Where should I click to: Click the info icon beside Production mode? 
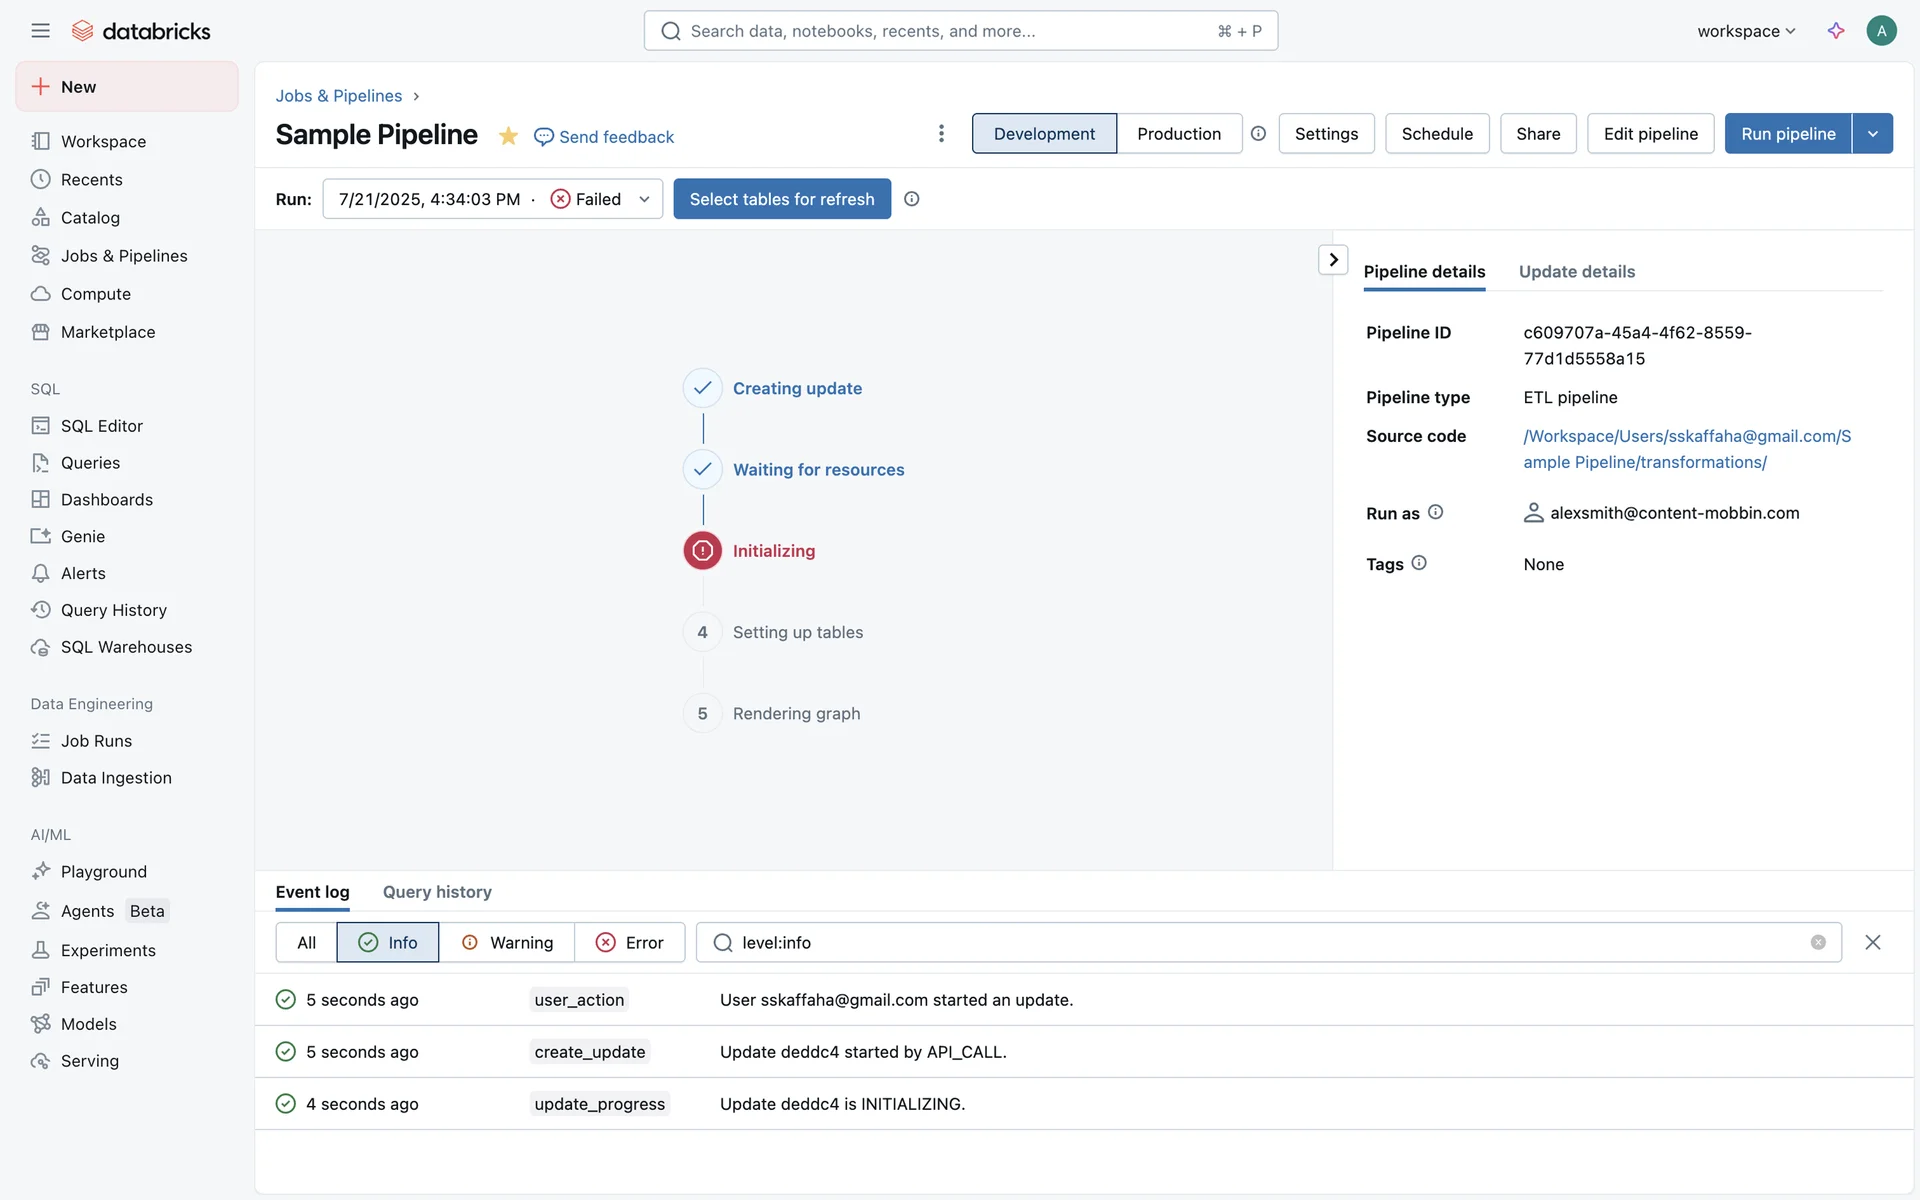point(1258,134)
